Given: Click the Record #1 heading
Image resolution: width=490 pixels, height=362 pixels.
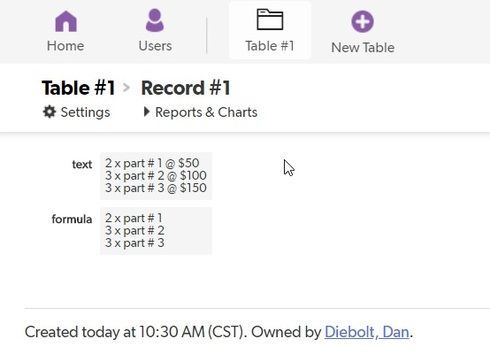Looking at the screenshot, I should [x=186, y=88].
